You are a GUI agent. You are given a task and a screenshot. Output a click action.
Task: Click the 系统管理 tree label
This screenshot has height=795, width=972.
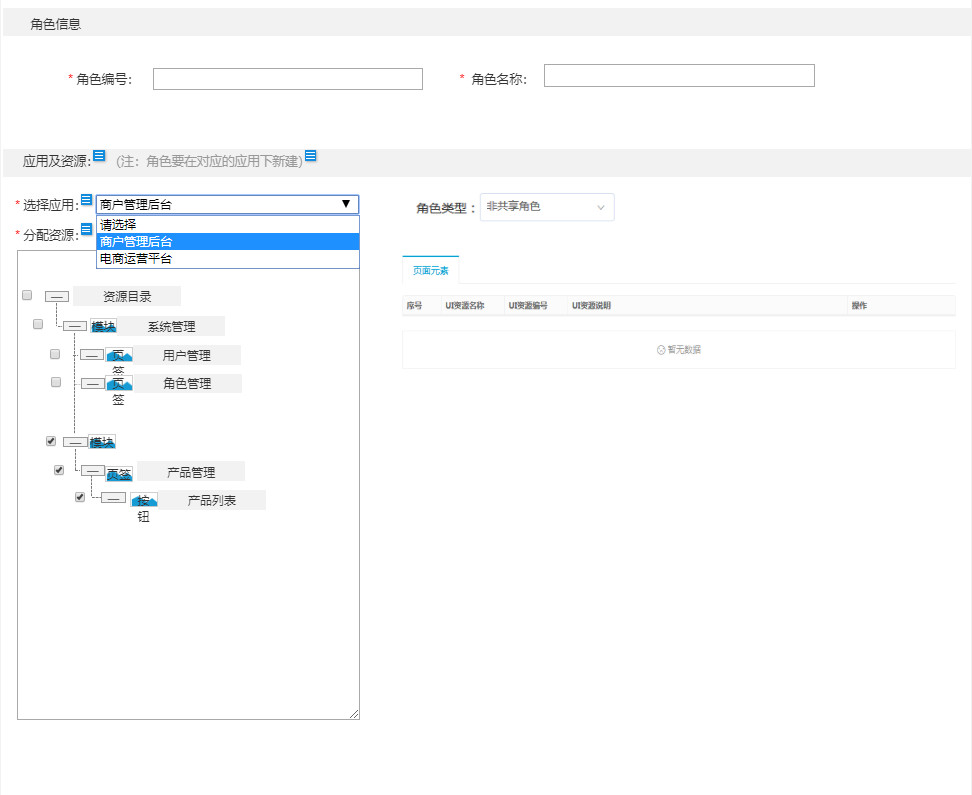pos(171,326)
